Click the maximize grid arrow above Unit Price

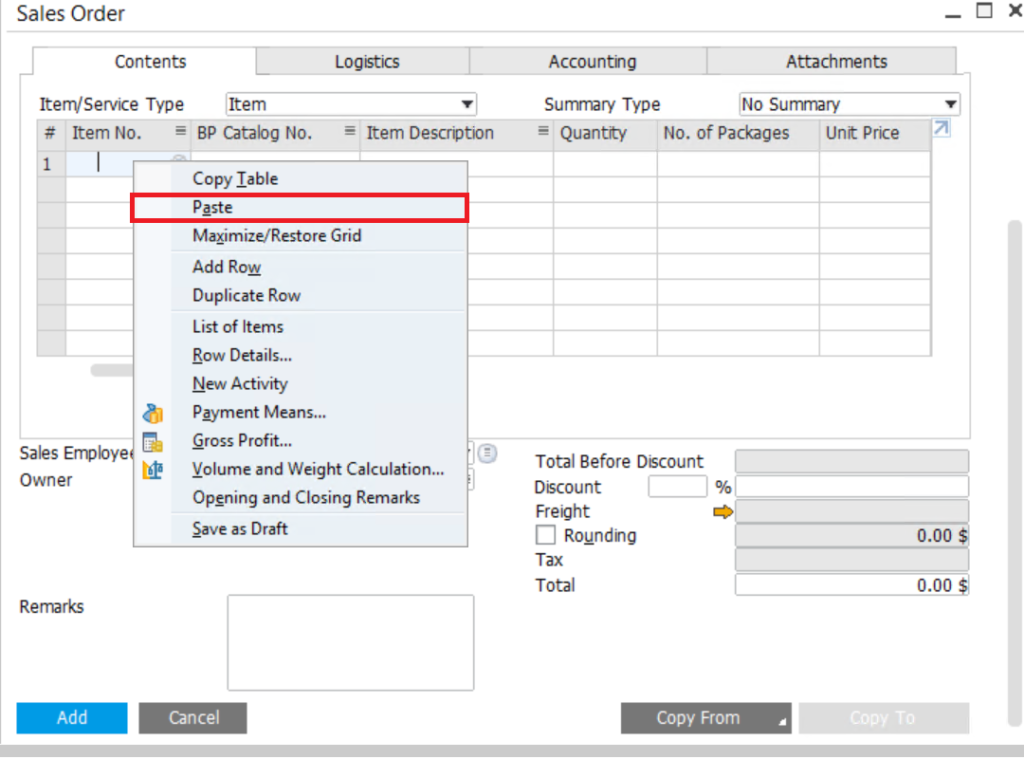[940, 128]
